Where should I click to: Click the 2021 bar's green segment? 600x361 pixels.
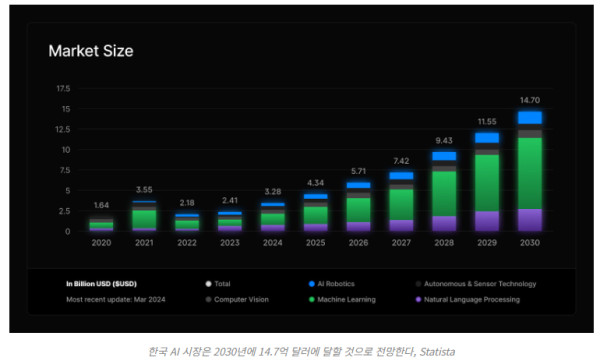(144, 219)
